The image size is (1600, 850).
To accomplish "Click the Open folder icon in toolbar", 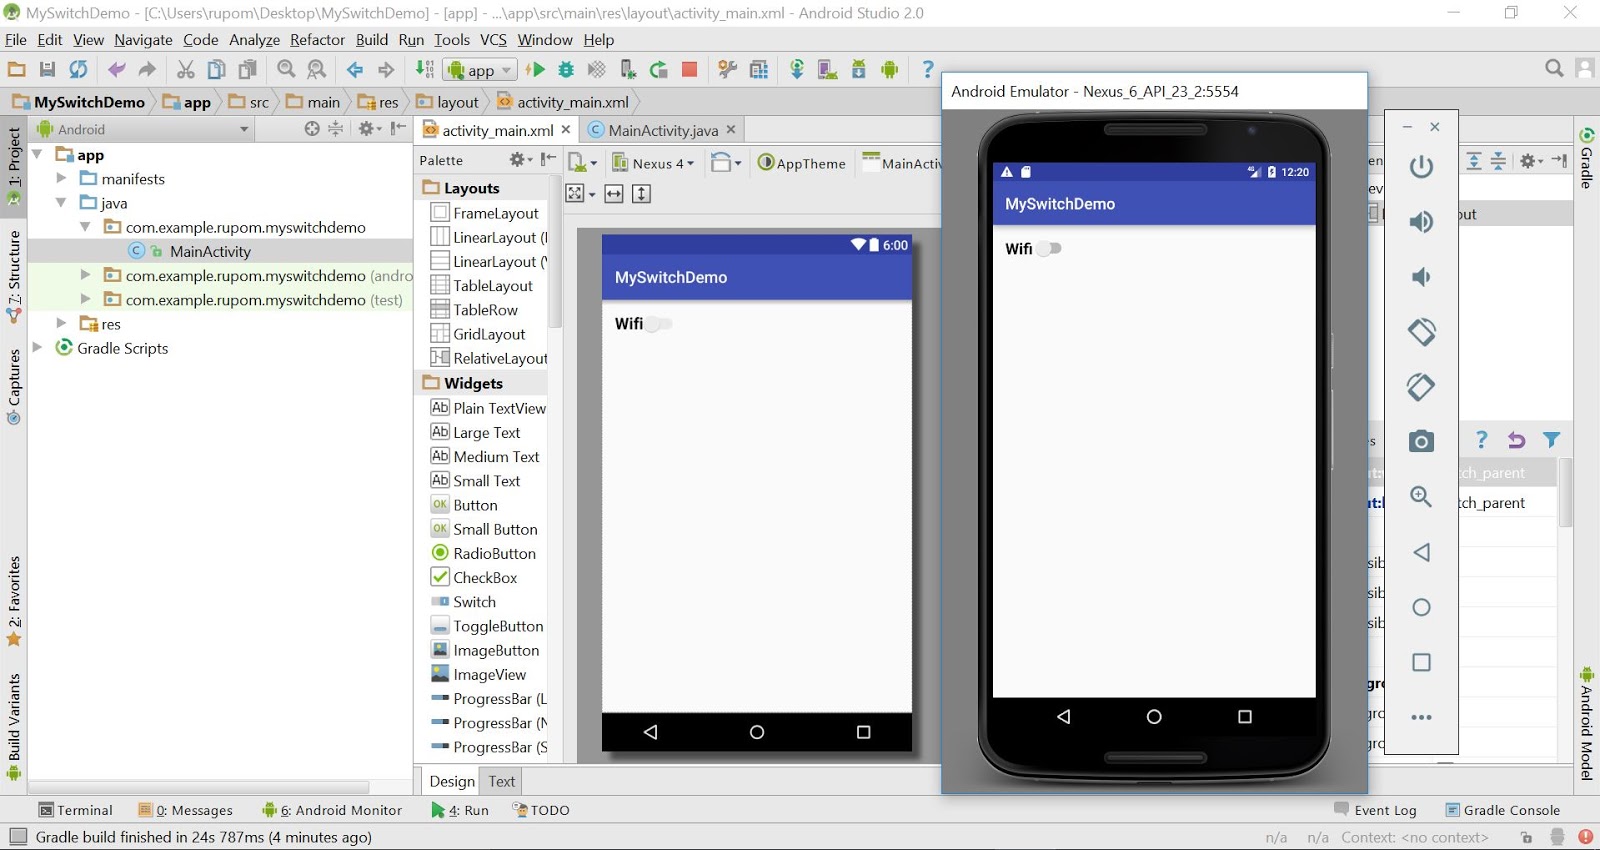I will (16, 69).
